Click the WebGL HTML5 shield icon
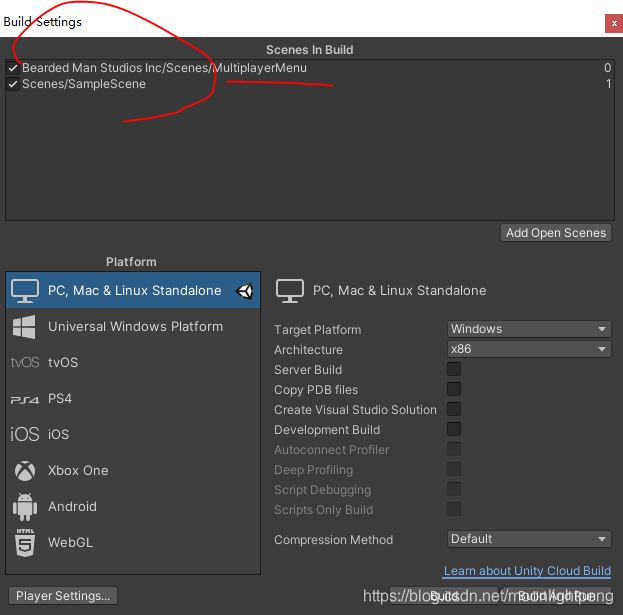This screenshot has width=623, height=615. click(x=25, y=542)
